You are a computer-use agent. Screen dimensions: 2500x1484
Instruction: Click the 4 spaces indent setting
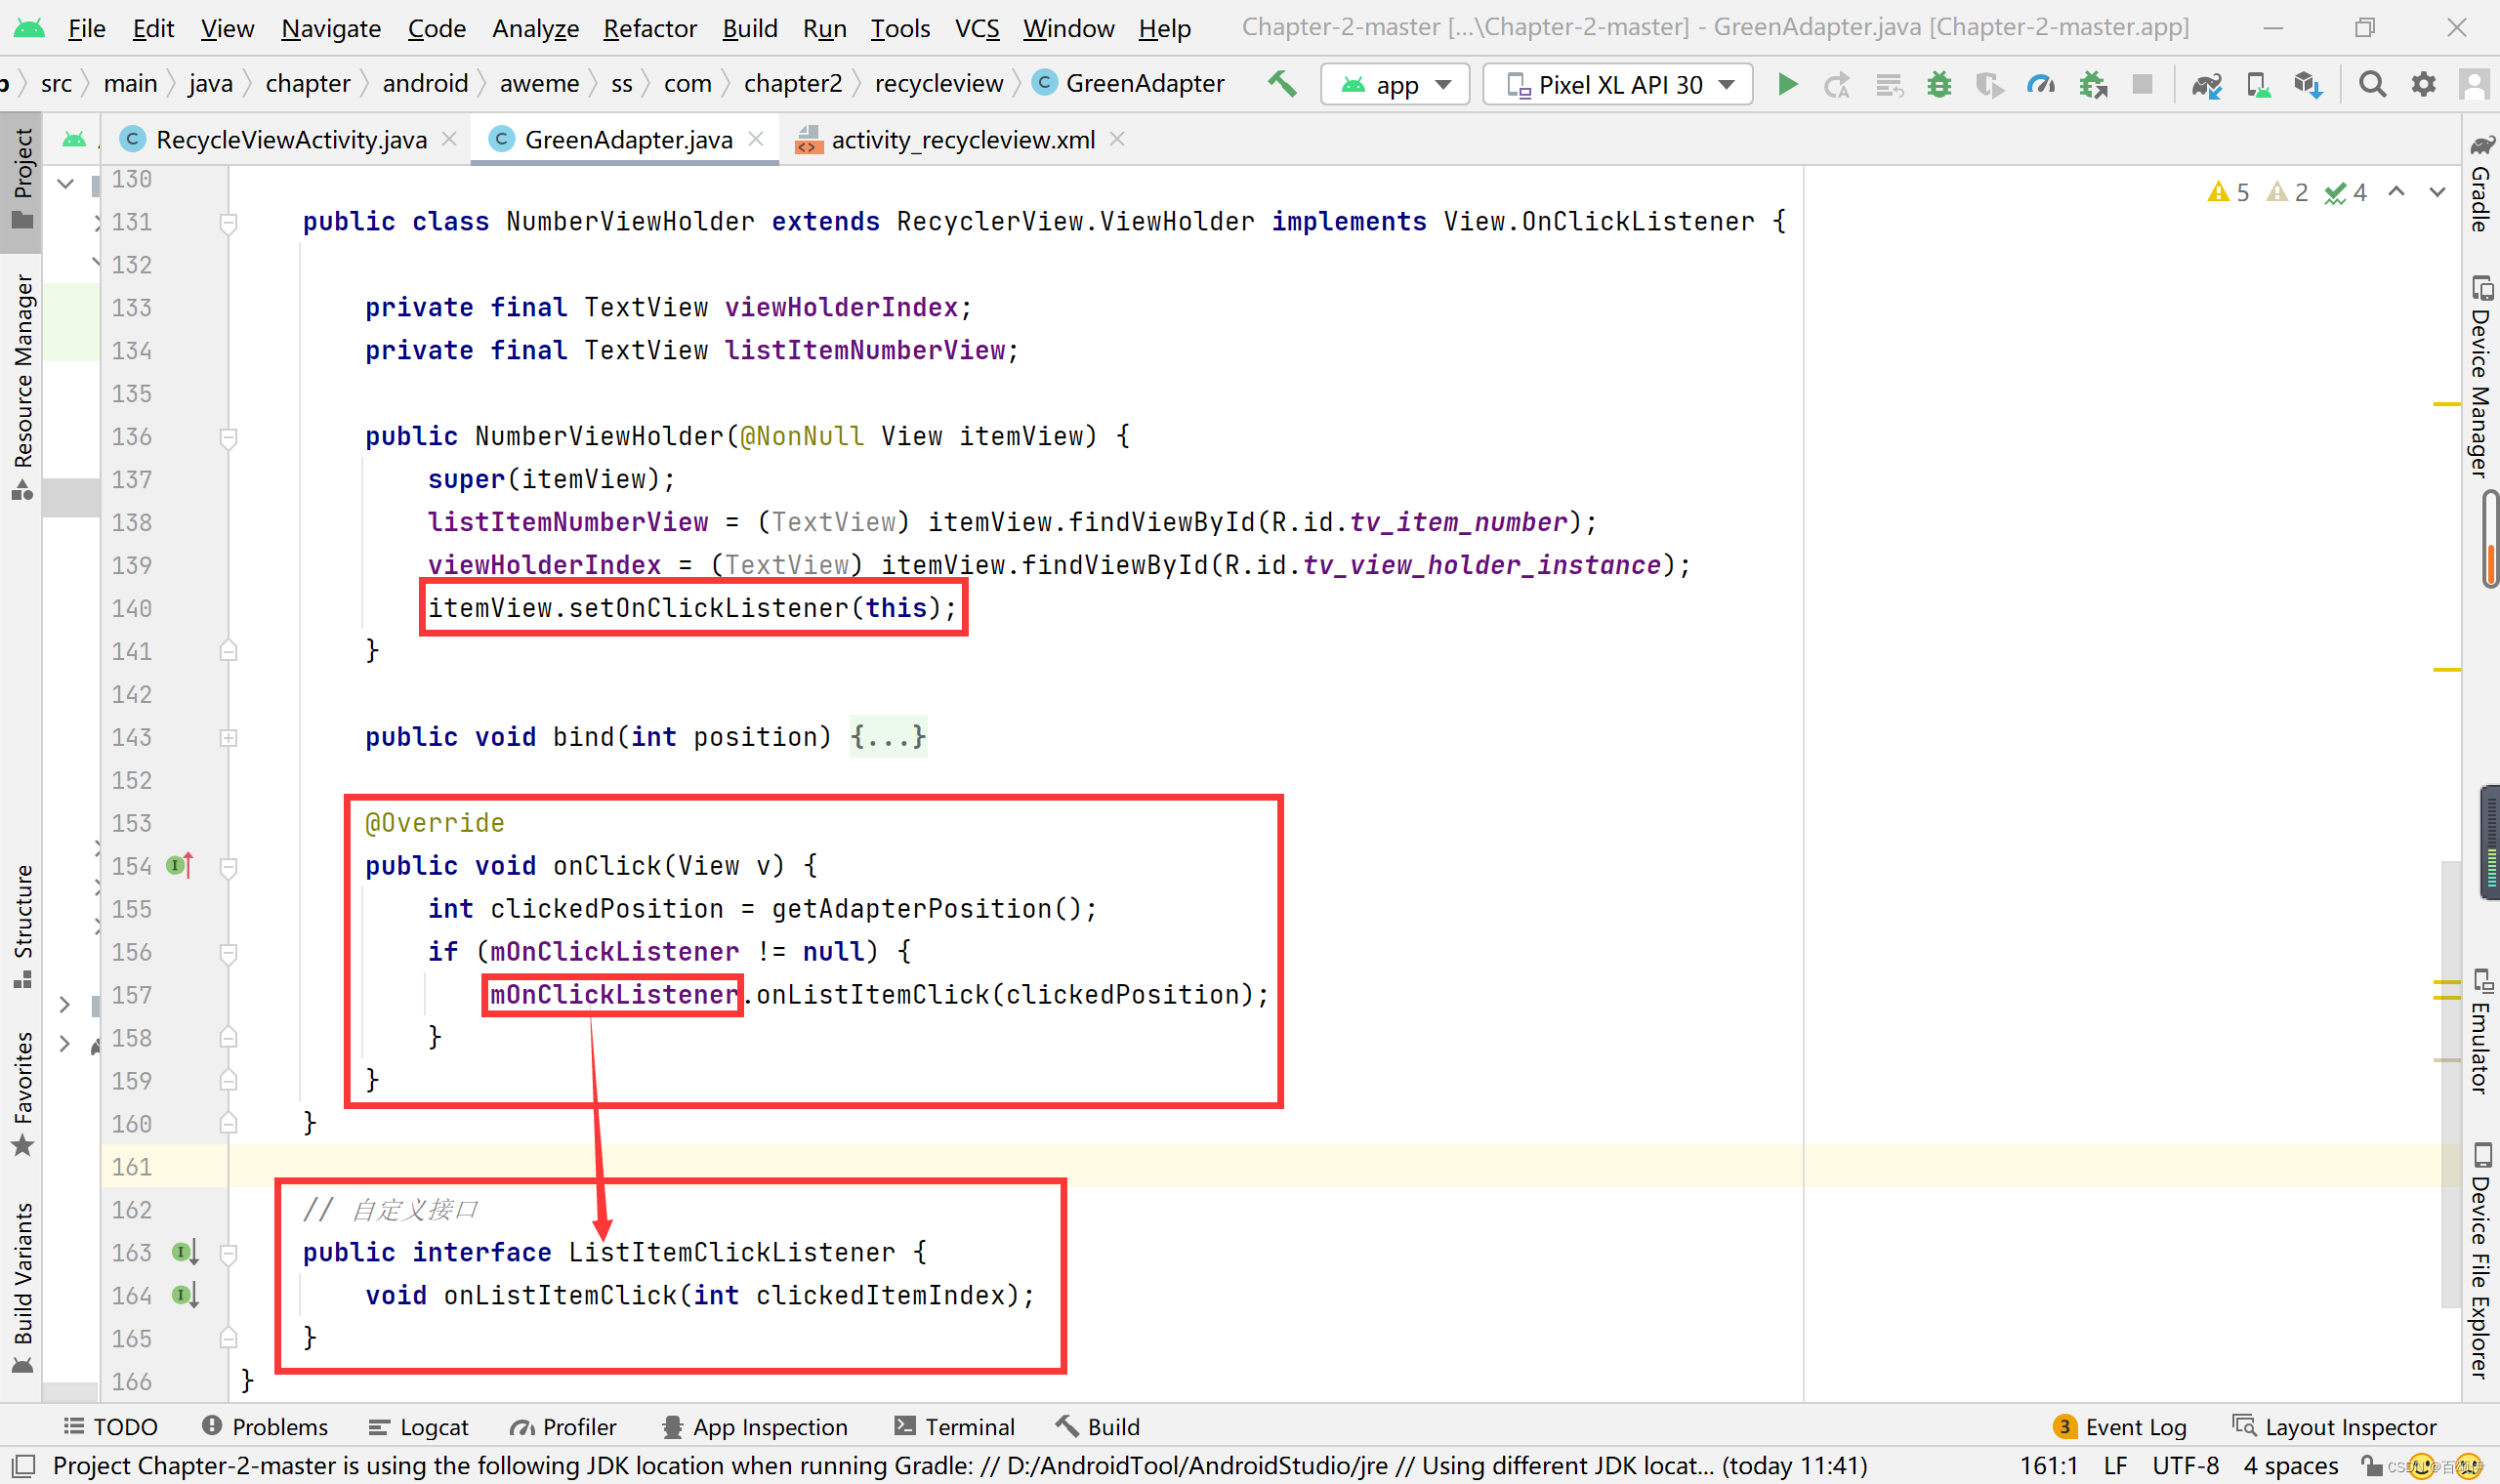pyautogui.click(x=2290, y=1466)
